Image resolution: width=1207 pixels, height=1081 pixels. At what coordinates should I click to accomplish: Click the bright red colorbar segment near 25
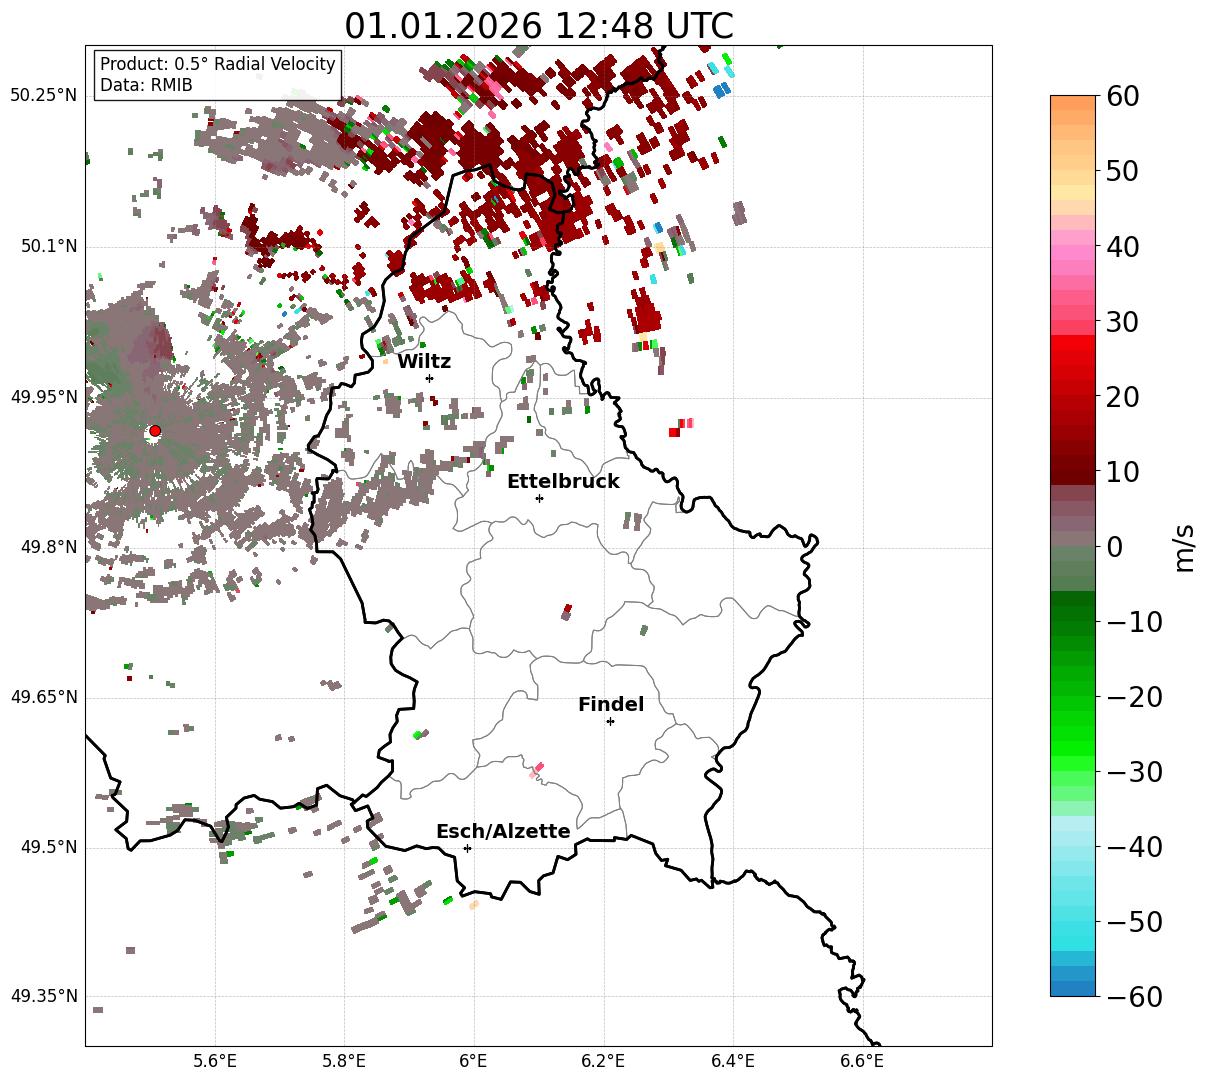tap(1073, 358)
